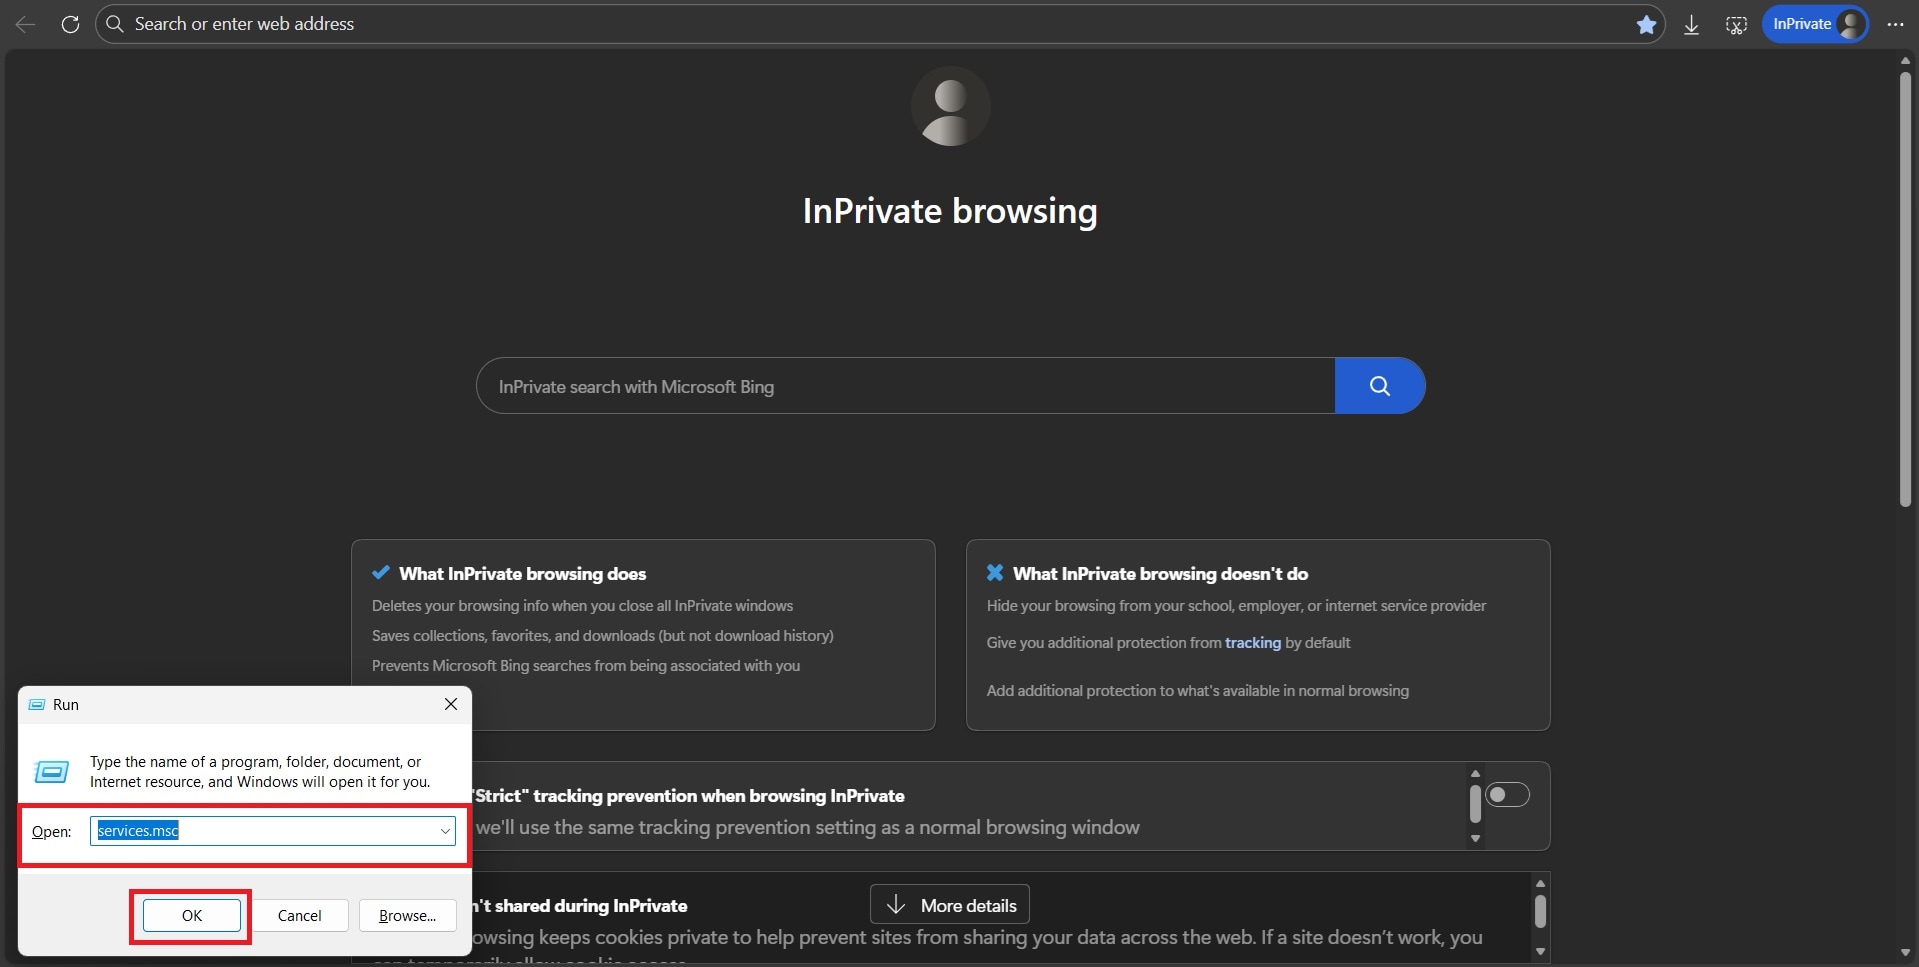1919x967 pixels.
Task: Click the InPrivate browsing heading
Action: point(950,211)
